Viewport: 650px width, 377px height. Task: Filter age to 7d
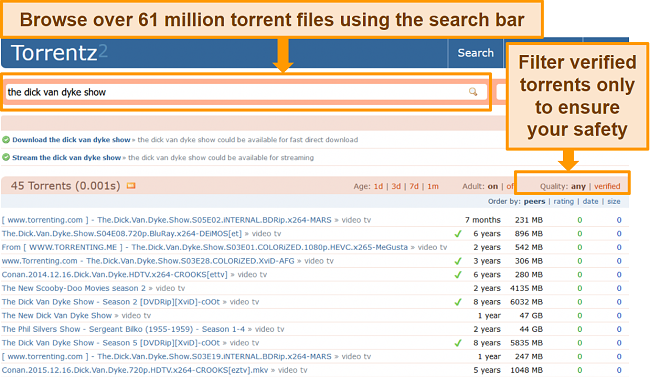pyautogui.click(x=414, y=186)
